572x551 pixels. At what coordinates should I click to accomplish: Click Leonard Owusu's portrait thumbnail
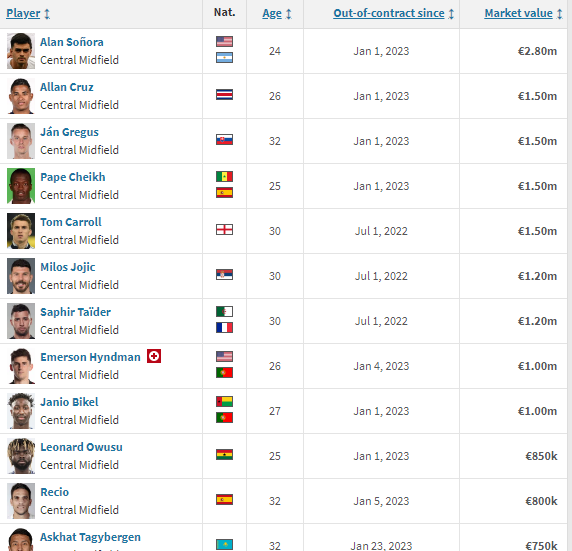point(21,456)
